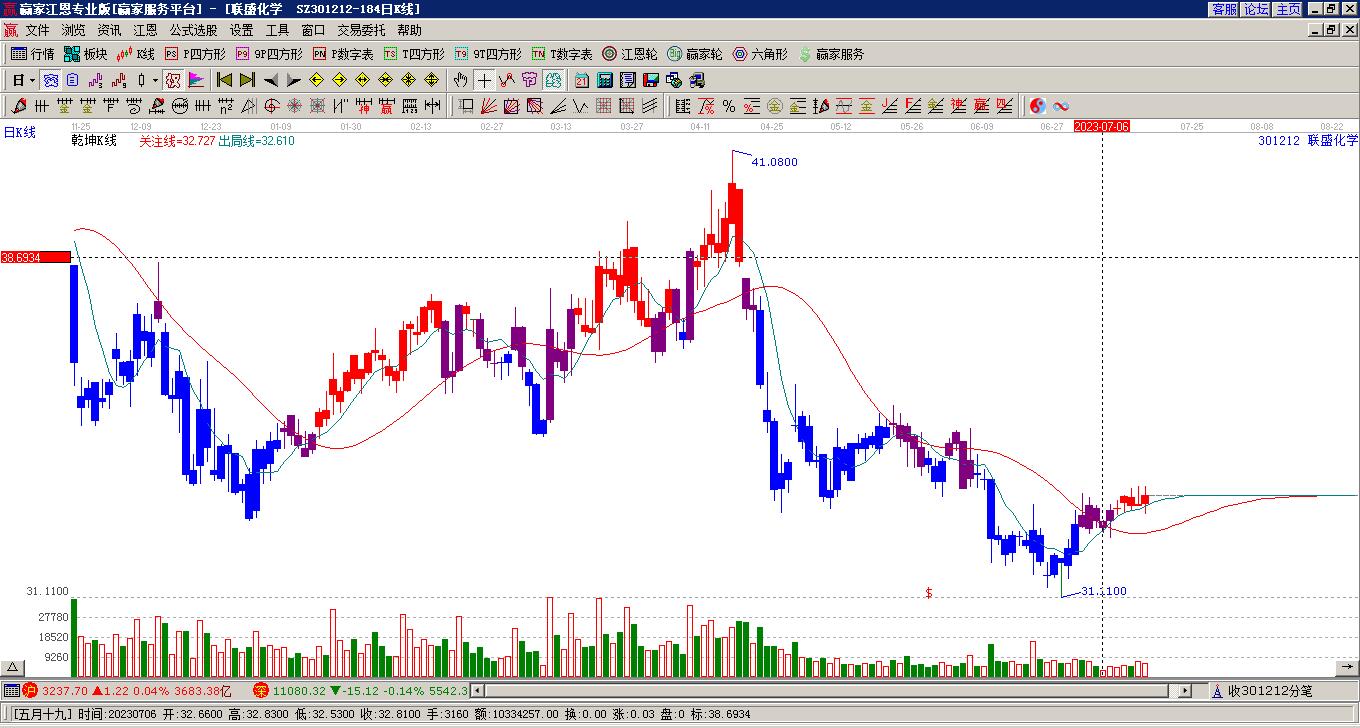The image size is (1360, 728).
Task: Click the 沪 Shanghai index badge
Action: coord(29,691)
